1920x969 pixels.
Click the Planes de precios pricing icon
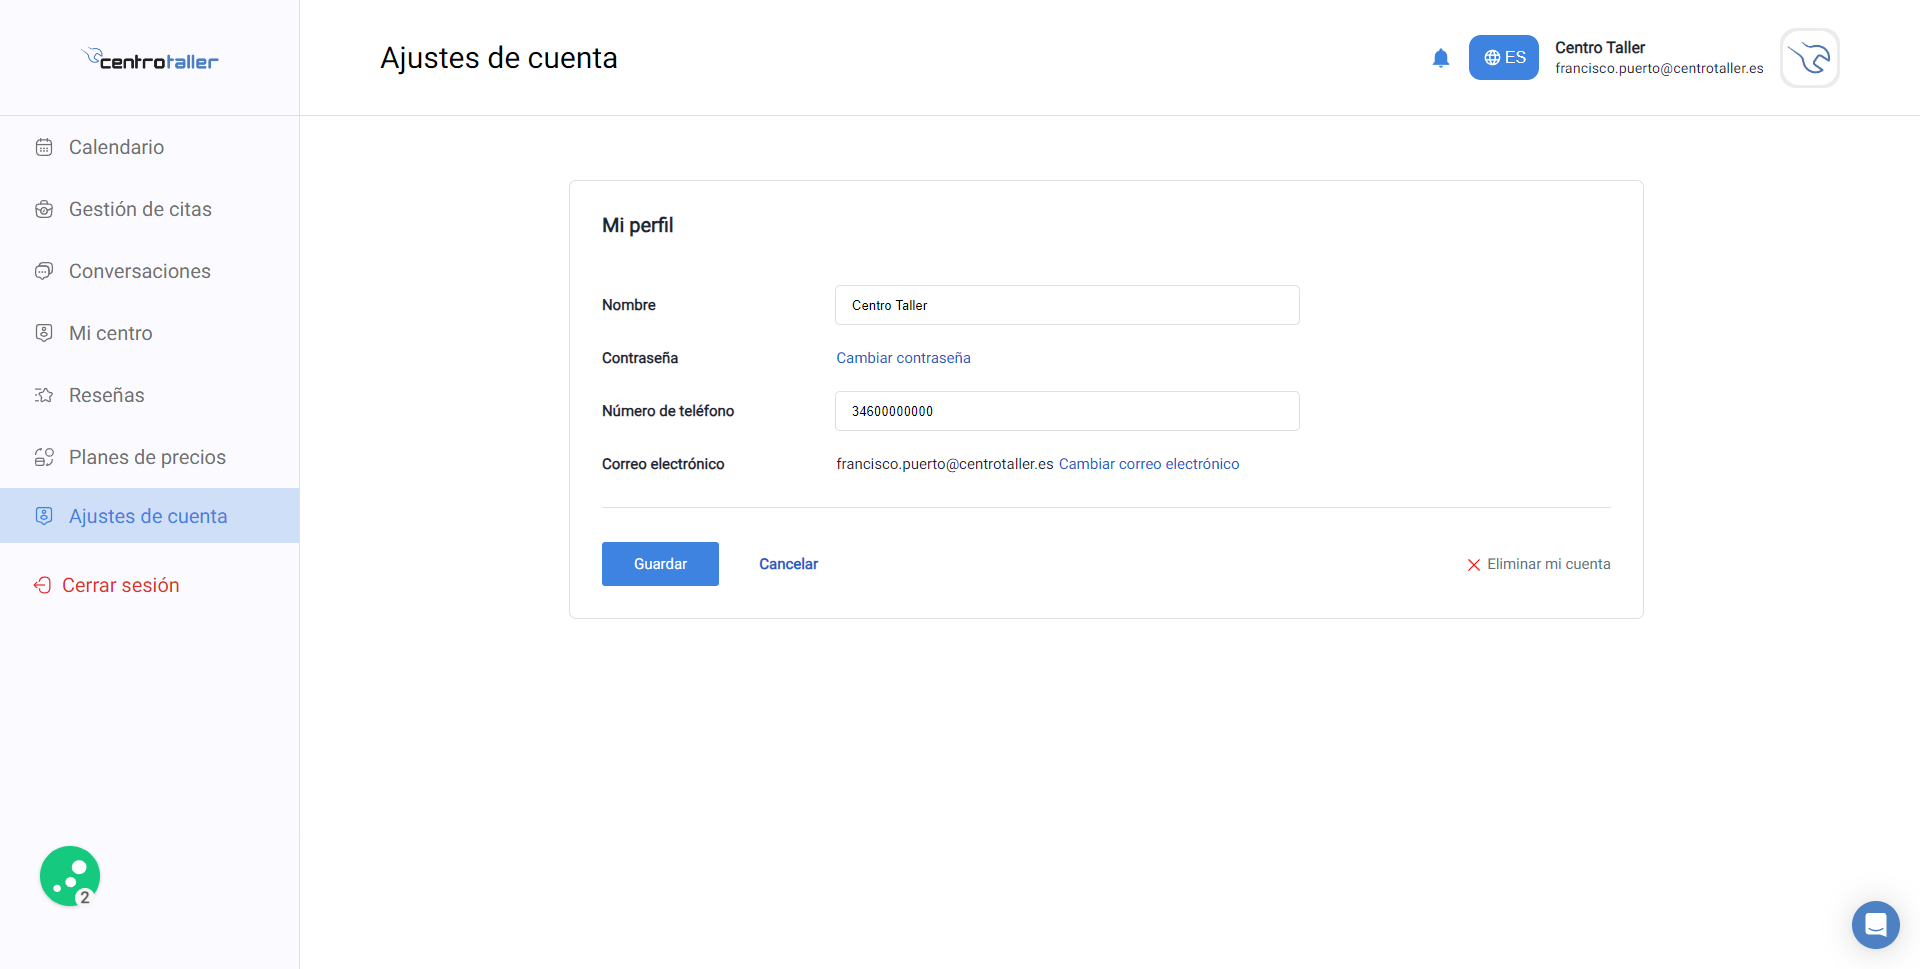pyautogui.click(x=43, y=456)
